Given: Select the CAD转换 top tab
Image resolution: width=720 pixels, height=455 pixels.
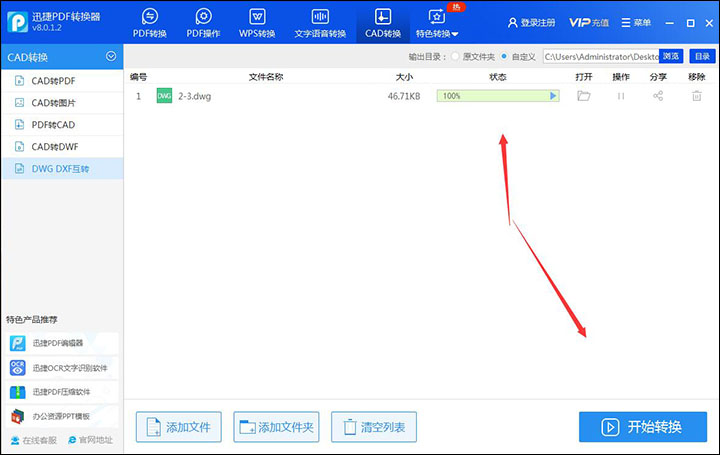Looking at the screenshot, I should click(x=383, y=22).
